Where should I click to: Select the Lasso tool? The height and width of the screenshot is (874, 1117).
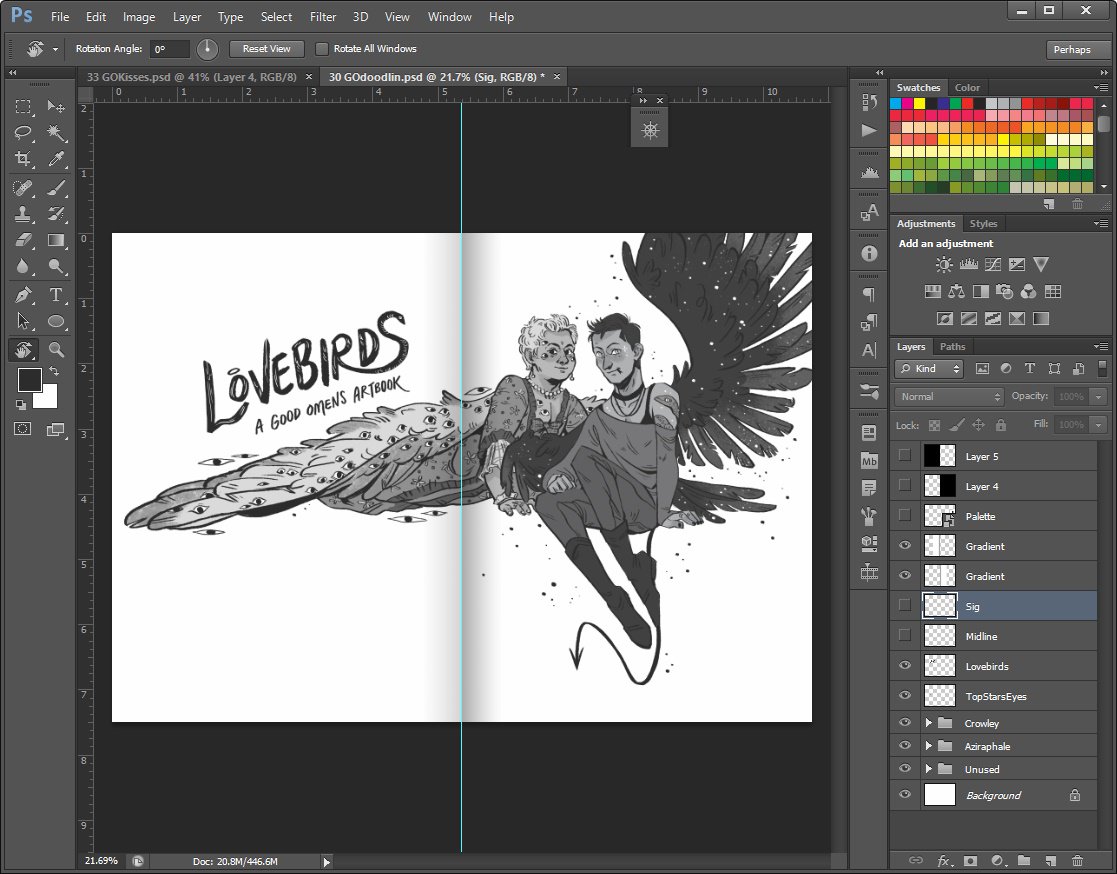[23, 132]
